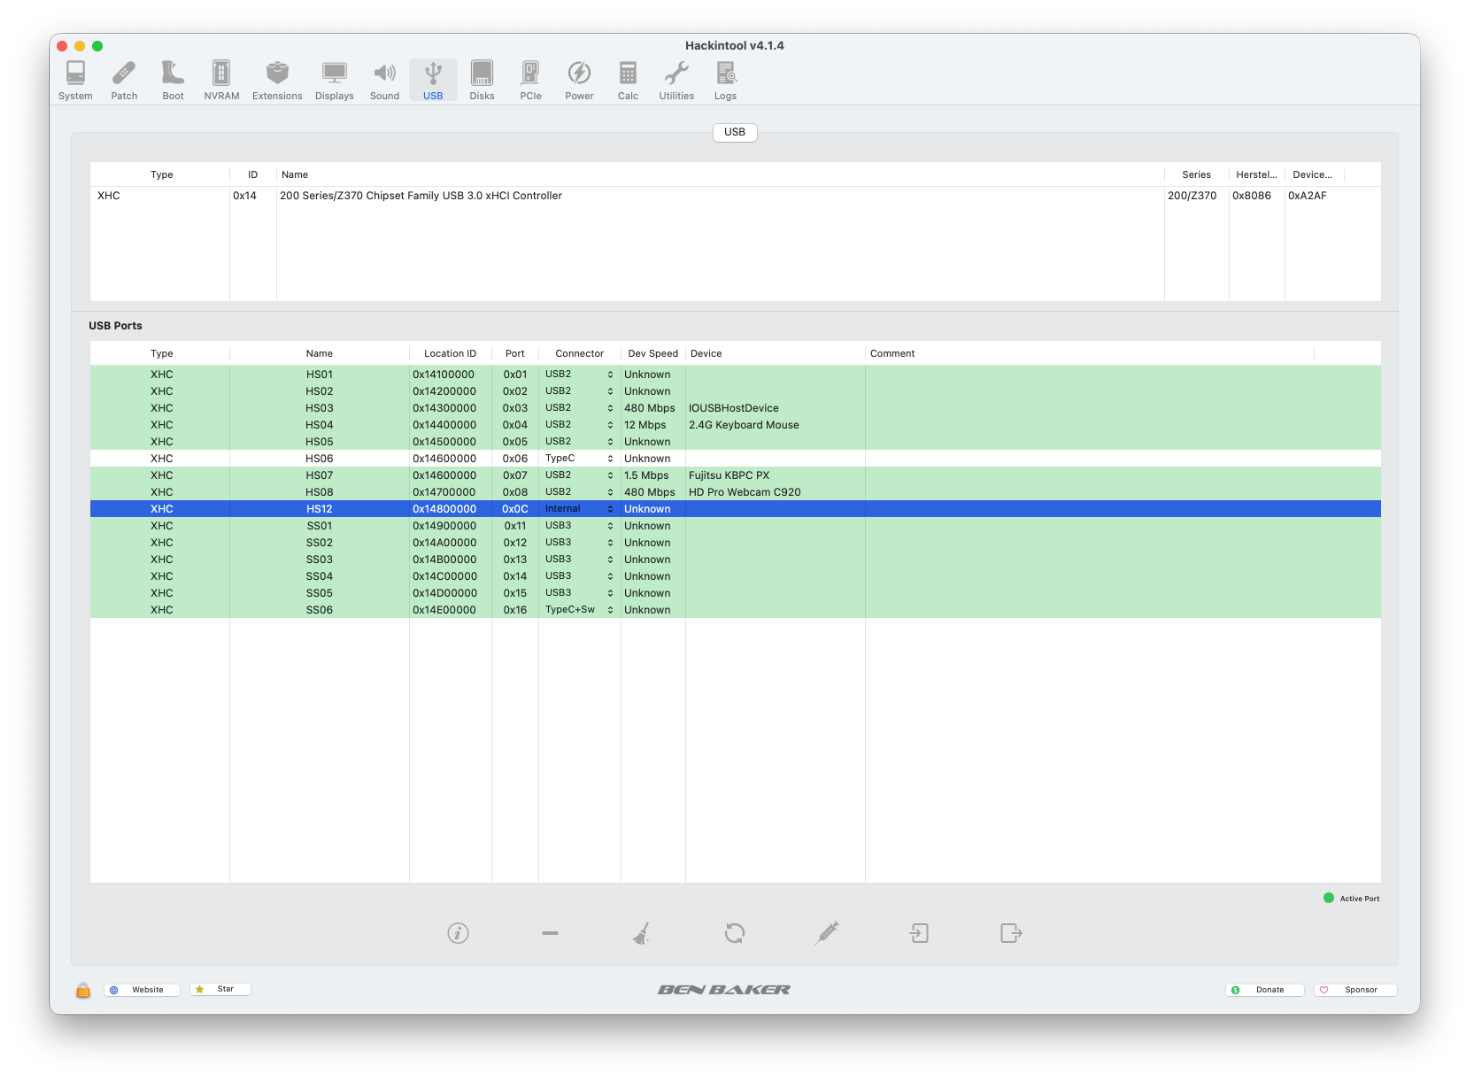
Task: Open the Patch toolbar section
Action: (124, 80)
